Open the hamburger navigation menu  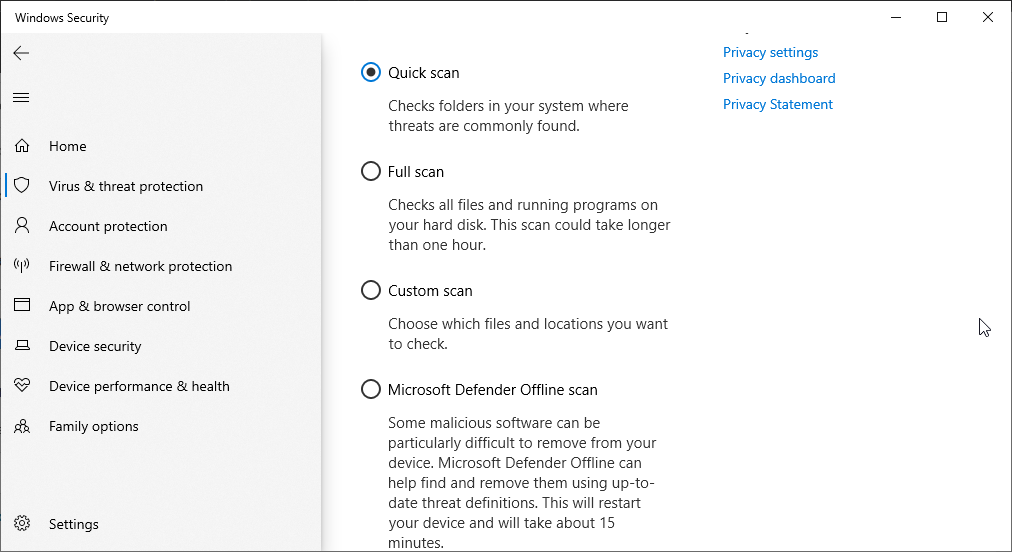pyautogui.click(x=21, y=97)
